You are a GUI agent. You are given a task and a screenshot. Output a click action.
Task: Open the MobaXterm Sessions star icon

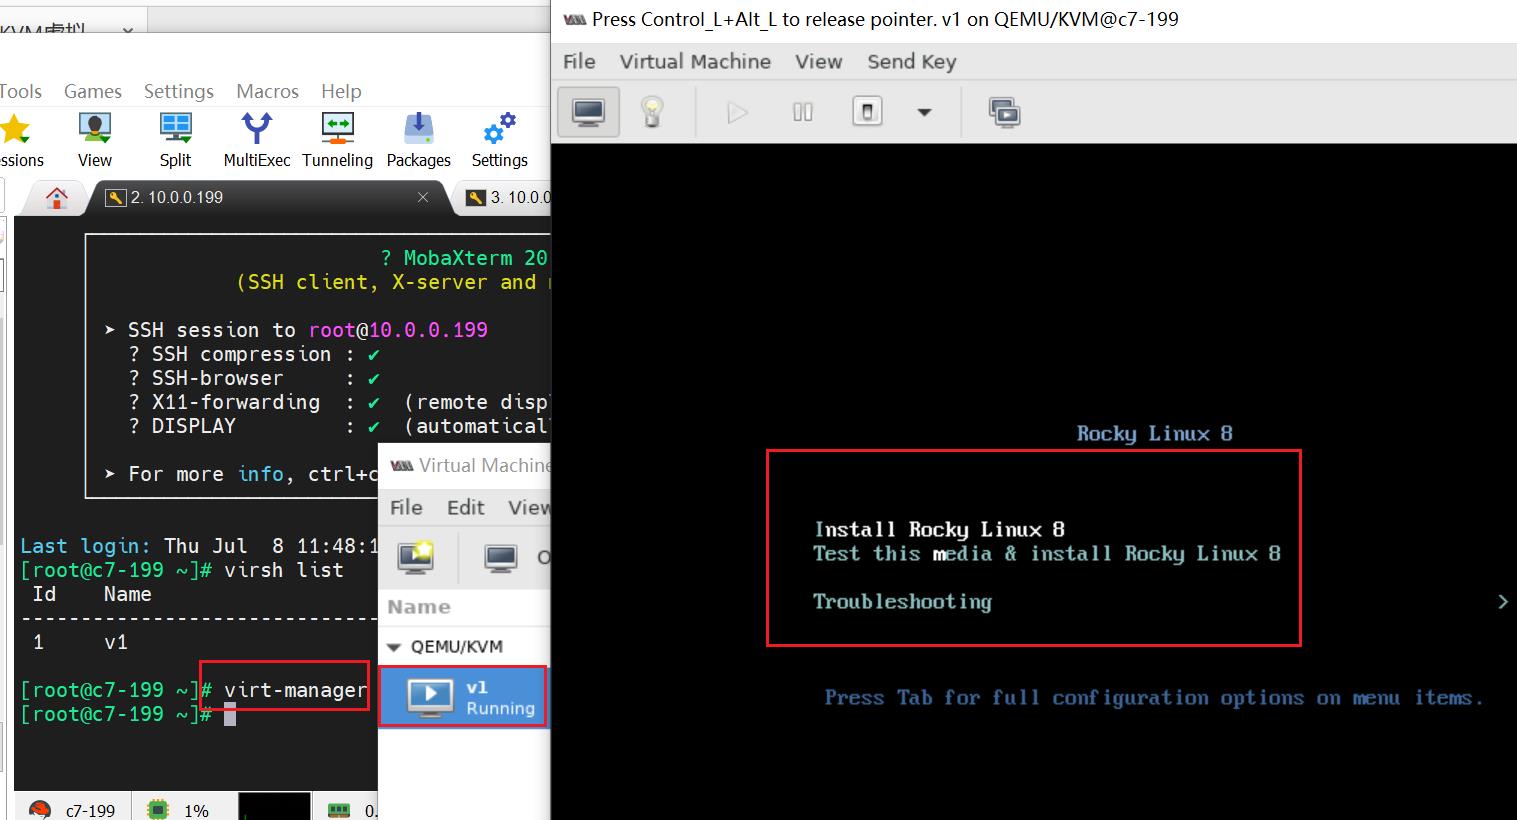pos(16,139)
